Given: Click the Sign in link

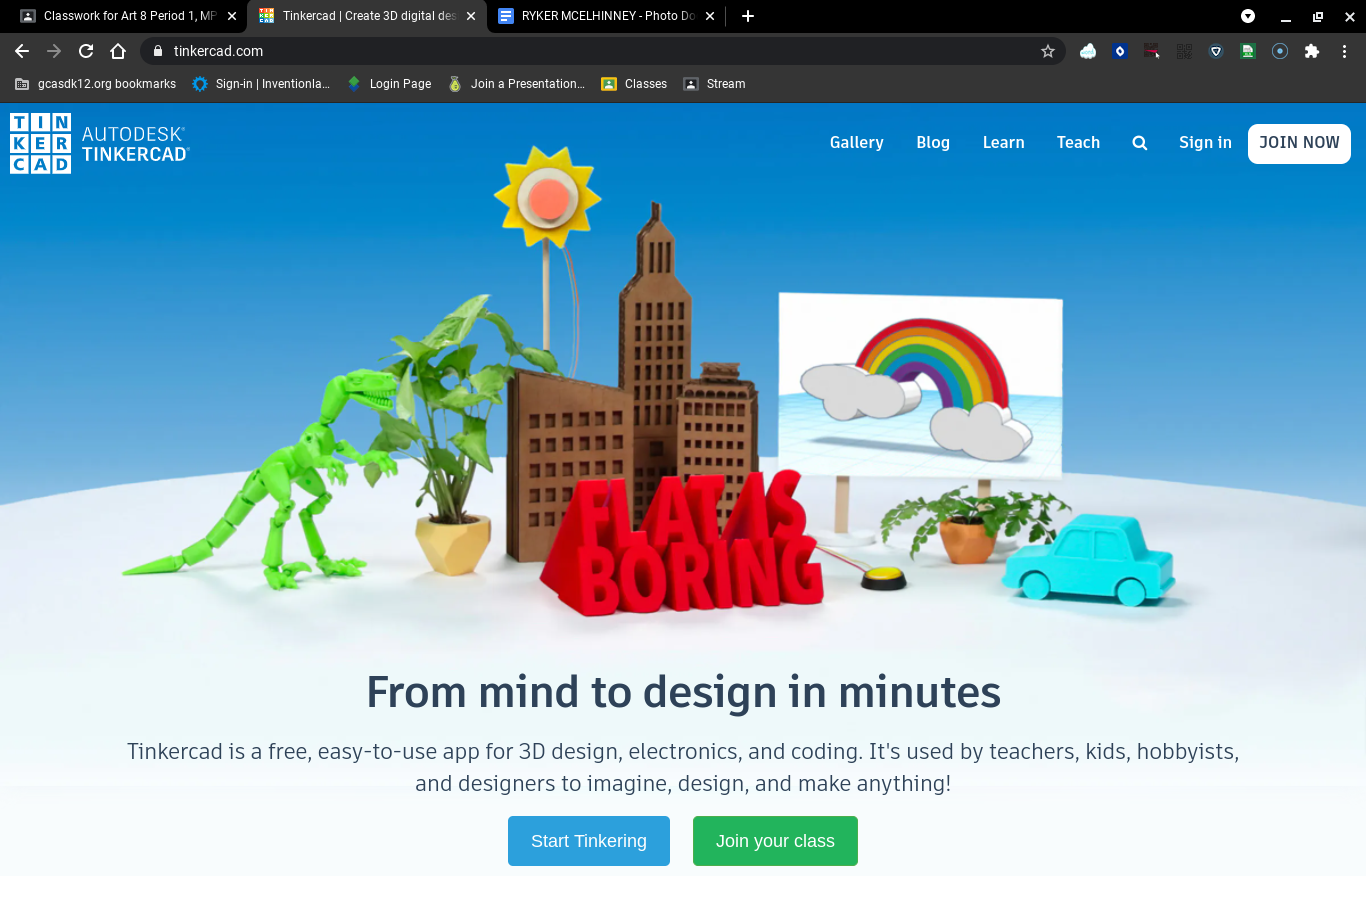Looking at the screenshot, I should click(1205, 143).
